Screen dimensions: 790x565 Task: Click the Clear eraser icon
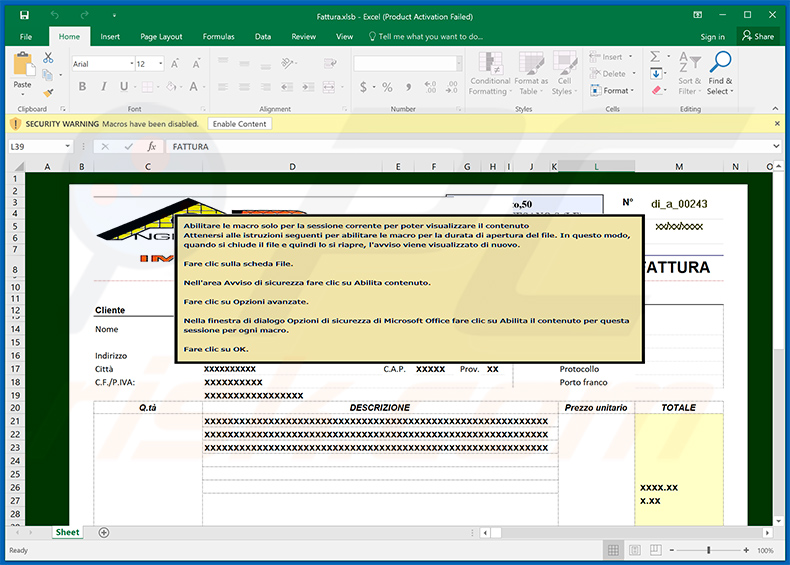tap(656, 91)
